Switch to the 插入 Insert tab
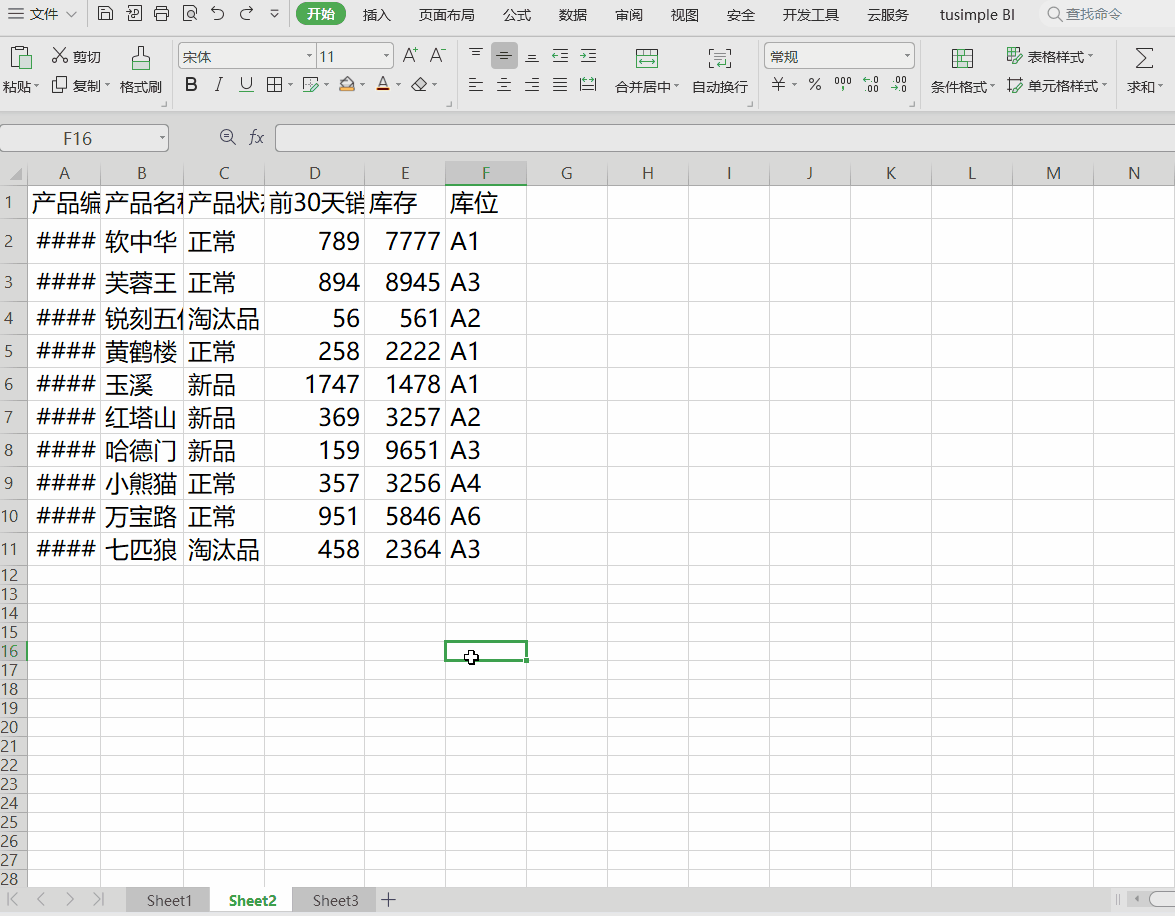 (377, 15)
